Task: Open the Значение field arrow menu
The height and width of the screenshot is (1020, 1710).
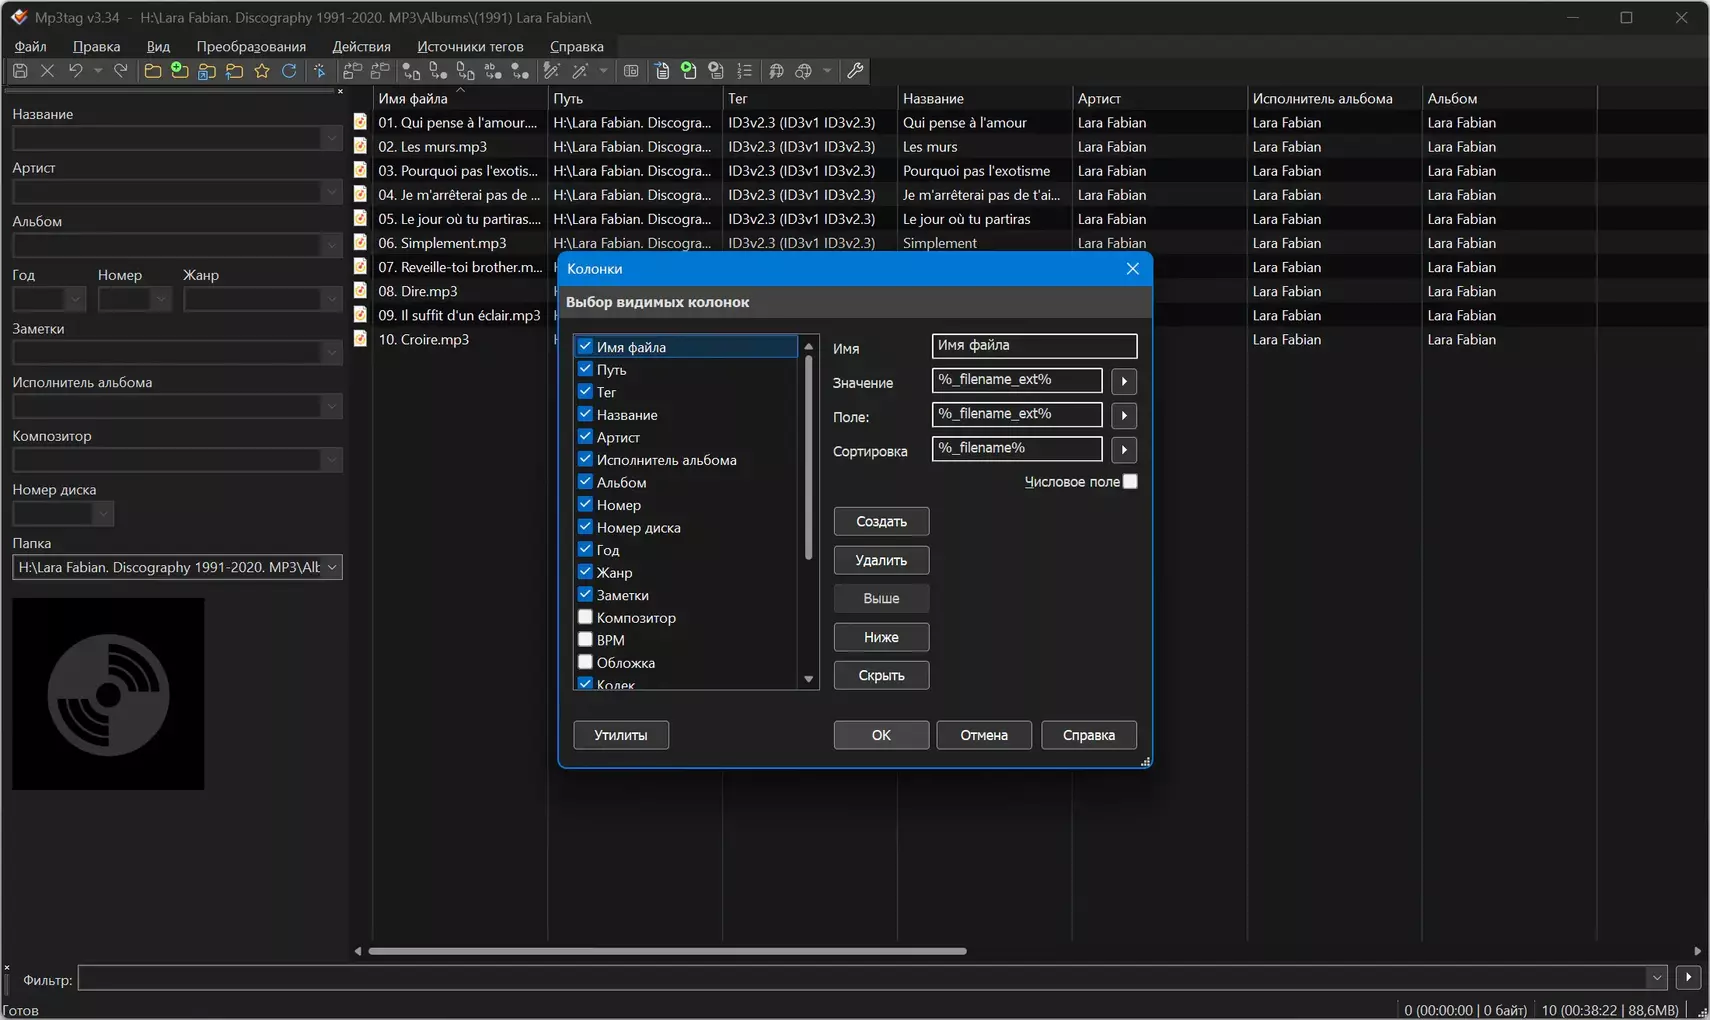Action: click(1124, 381)
